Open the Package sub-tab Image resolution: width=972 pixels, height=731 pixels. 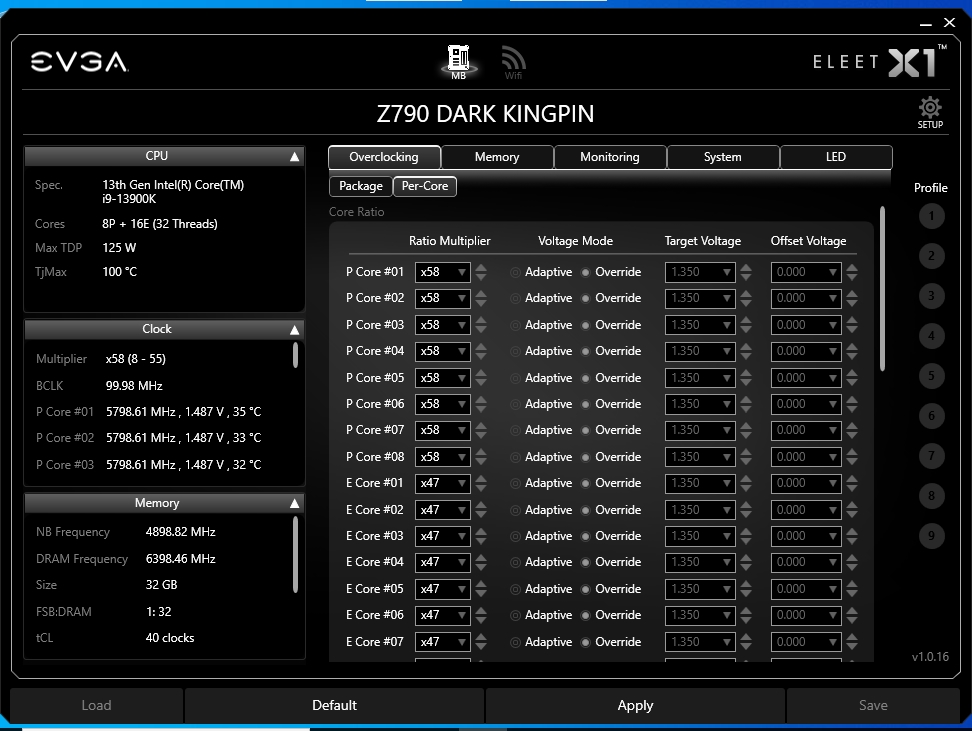pos(361,186)
